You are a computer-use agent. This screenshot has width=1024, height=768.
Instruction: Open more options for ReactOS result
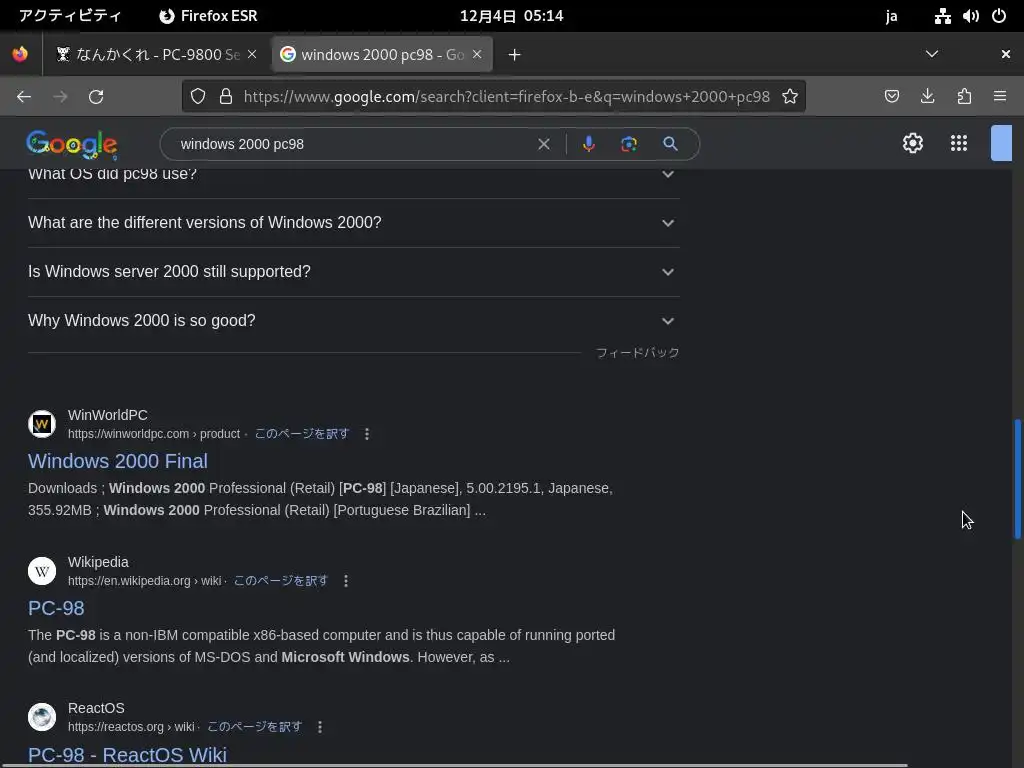pyautogui.click(x=320, y=727)
